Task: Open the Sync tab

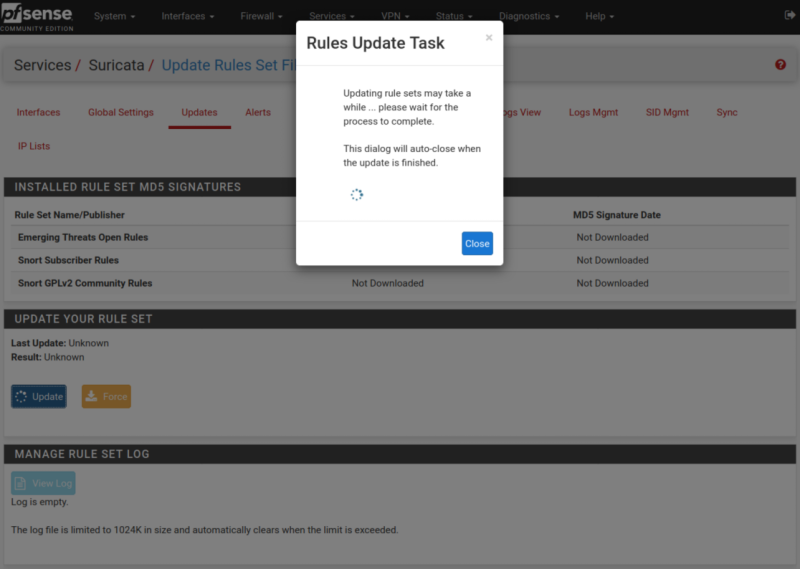Action: pyautogui.click(x=727, y=112)
